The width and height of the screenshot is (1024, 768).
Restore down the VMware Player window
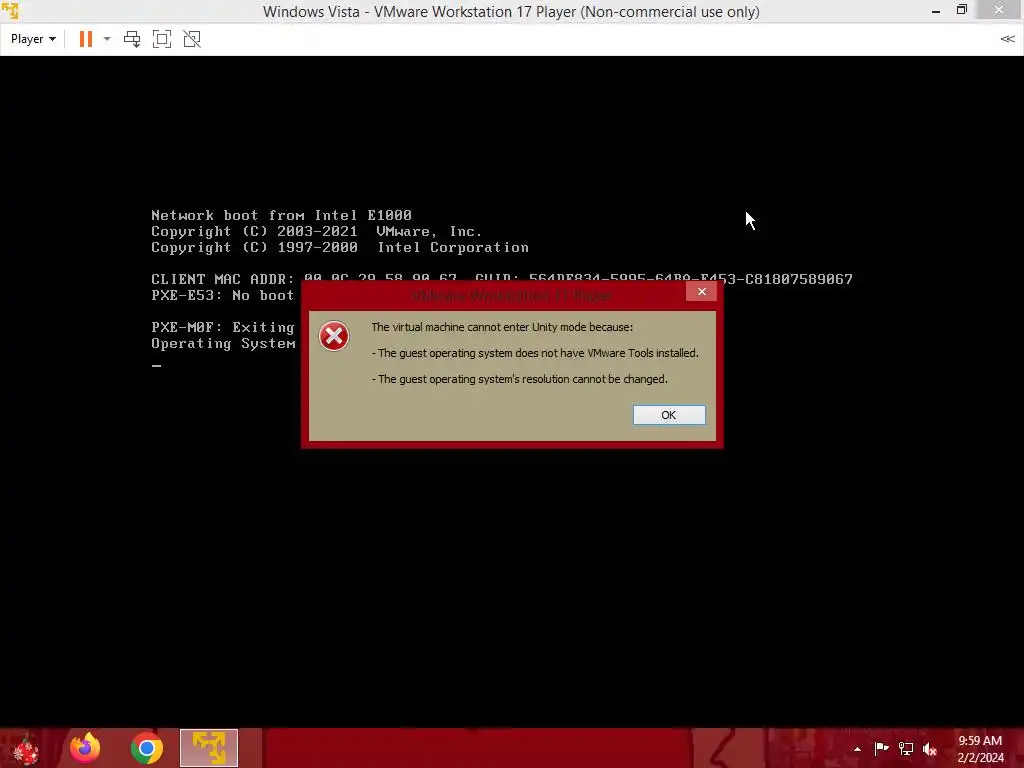(962, 10)
